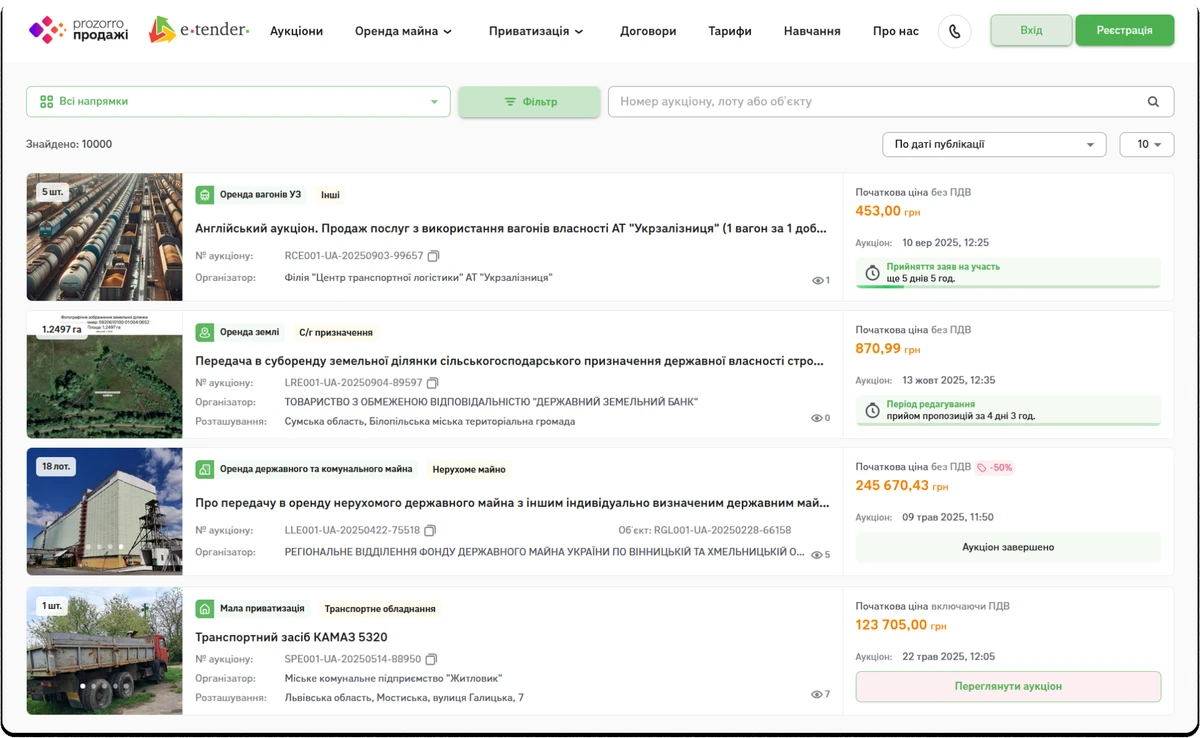The height and width of the screenshot is (738, 1200).
Task: Click the auction number search field
Action: (875, 102)
